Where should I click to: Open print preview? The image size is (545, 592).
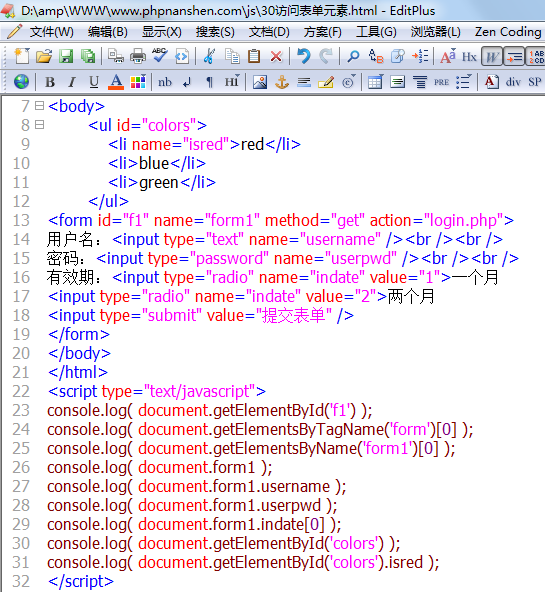point(115,57)
